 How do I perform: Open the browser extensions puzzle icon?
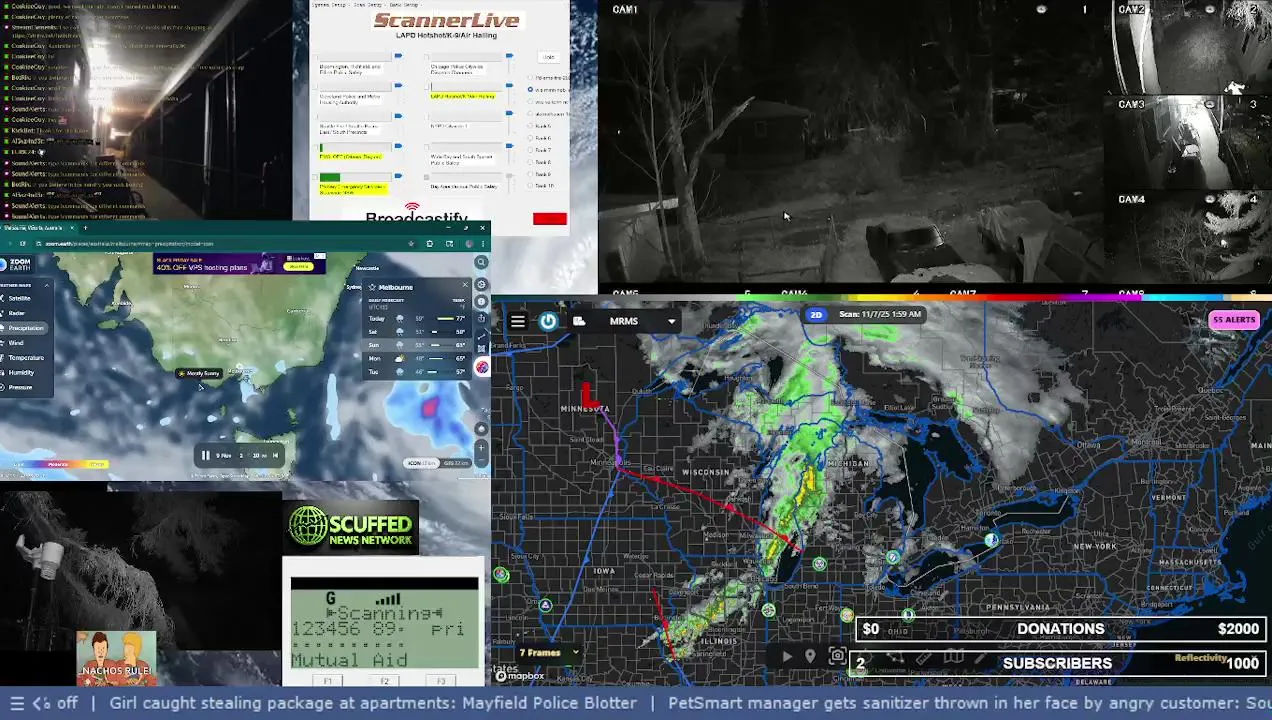(x=430, y=243)
